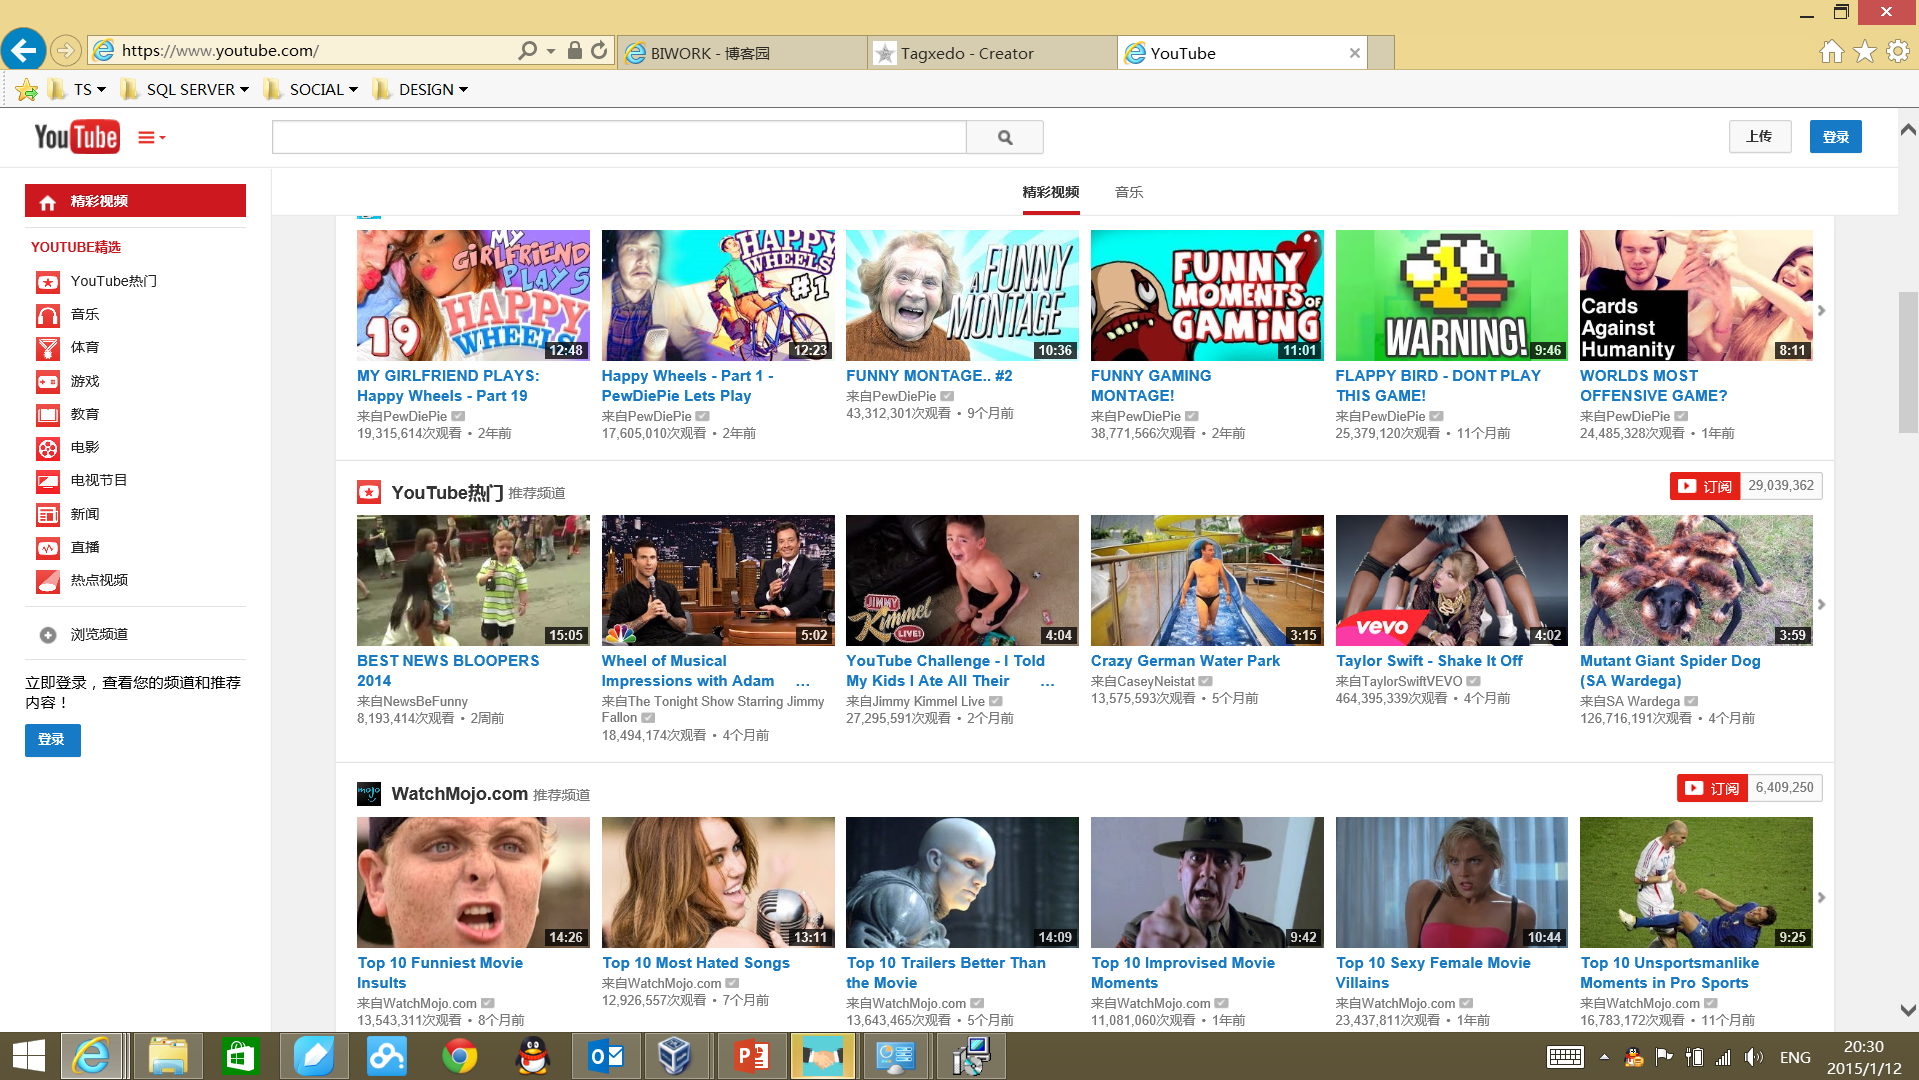This screenshot has width=1919, height=1080.
Task: Open YouTube热门 sidebar icon
Action: pyautogui.click(x=48, y=282)
